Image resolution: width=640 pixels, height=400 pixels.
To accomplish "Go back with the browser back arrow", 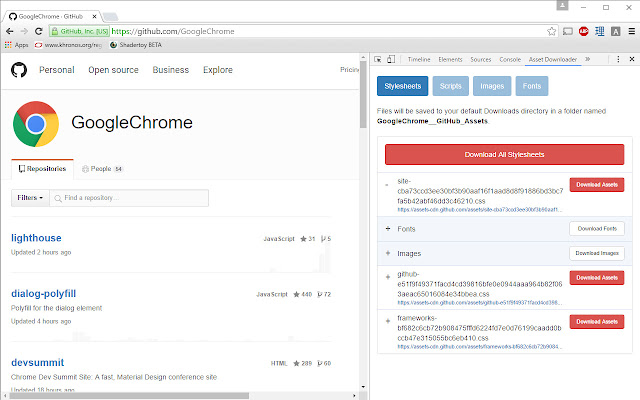I will pyautogui.click(x=10, y=31).
